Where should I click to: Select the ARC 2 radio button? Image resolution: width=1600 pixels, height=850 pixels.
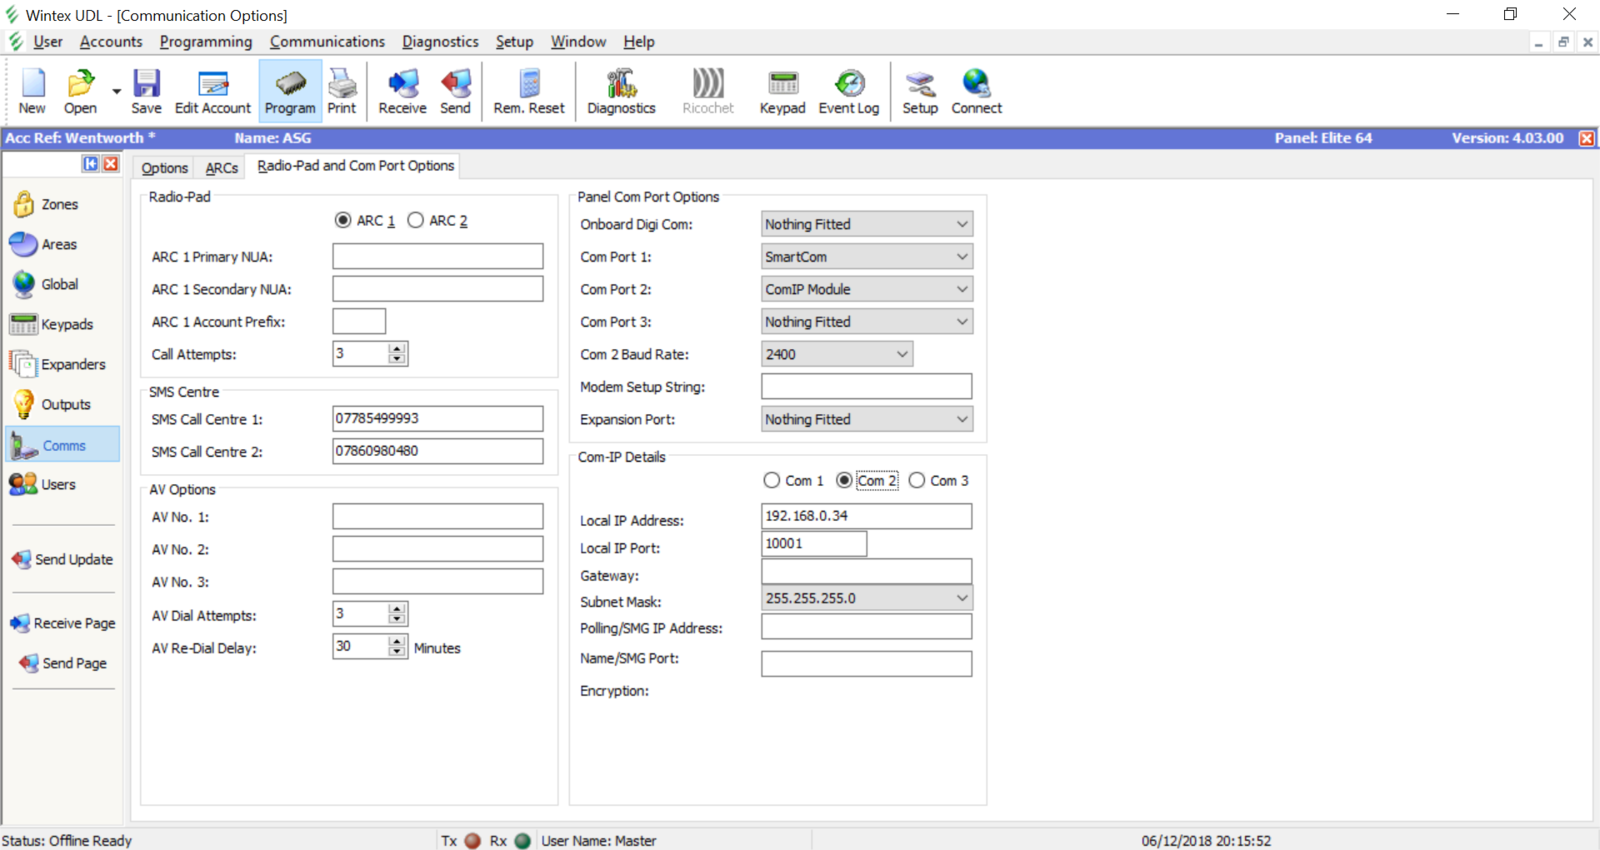(416, 220)
